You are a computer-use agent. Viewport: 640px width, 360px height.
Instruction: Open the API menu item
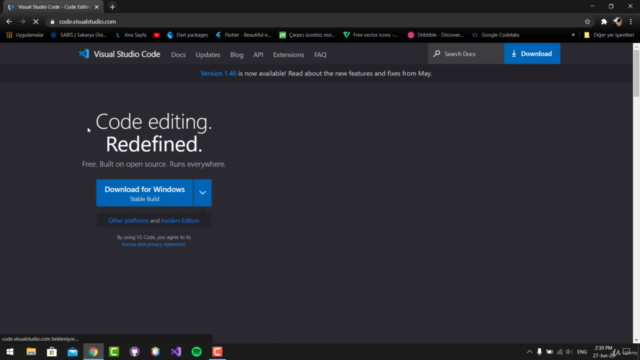click(x=258, y=55)
